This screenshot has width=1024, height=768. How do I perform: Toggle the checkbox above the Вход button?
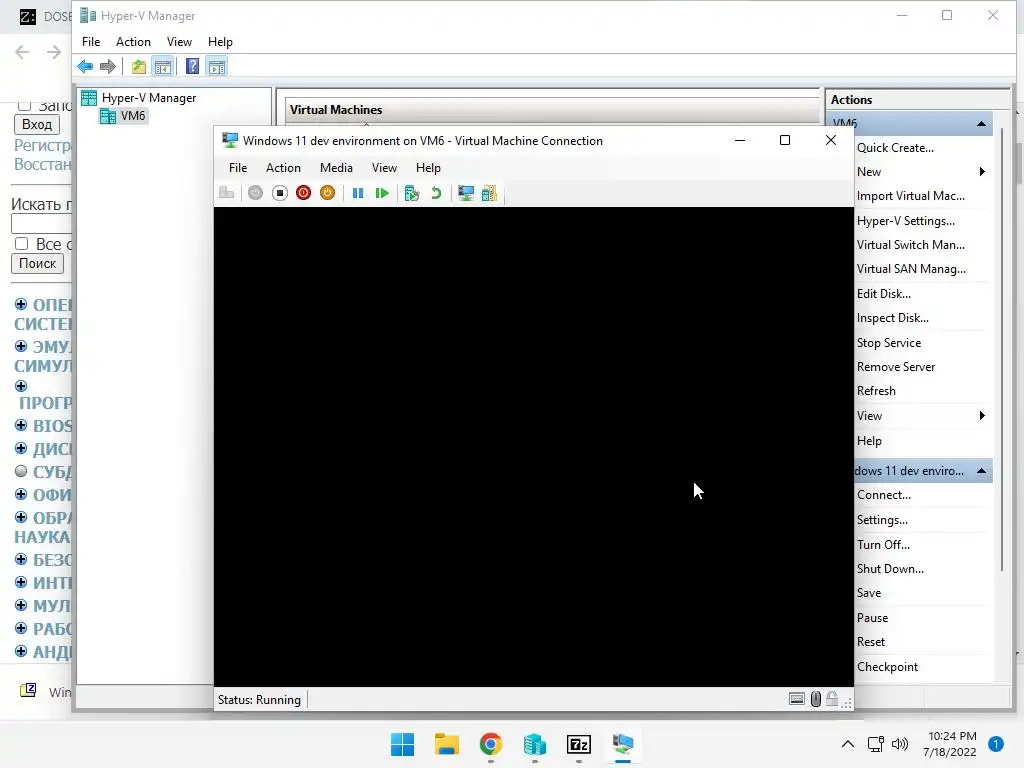[x=24, y=105]
